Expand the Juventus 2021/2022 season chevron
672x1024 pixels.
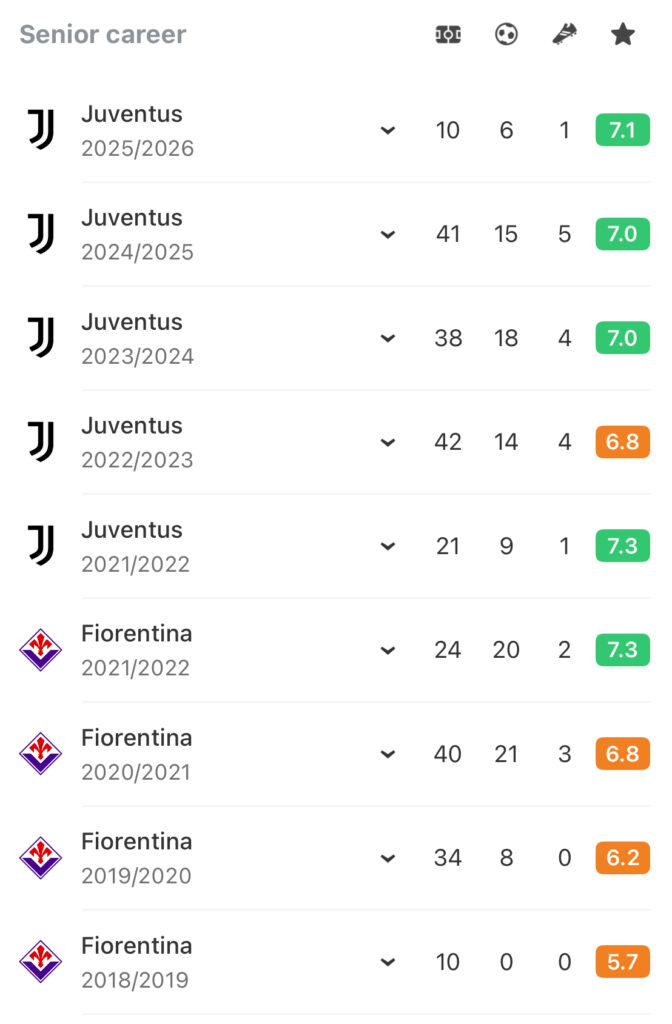[x=388, y=547]
